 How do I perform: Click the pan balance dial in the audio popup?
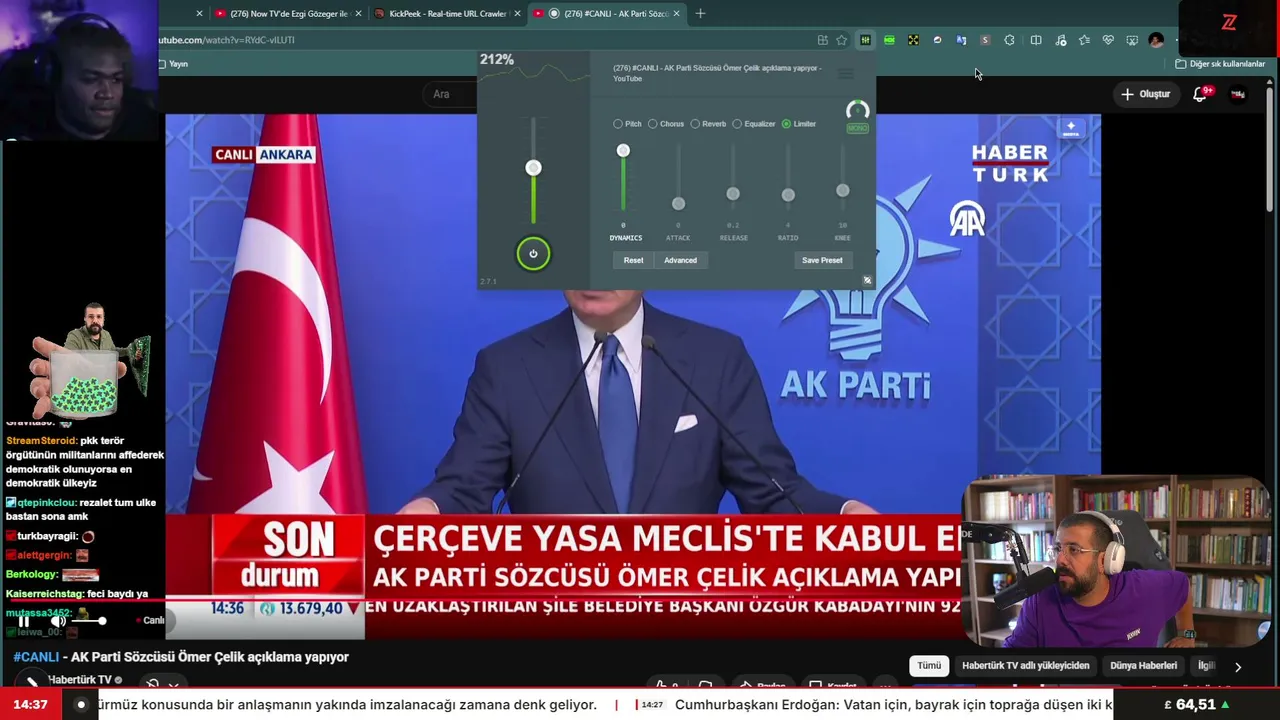click(857, 110)
